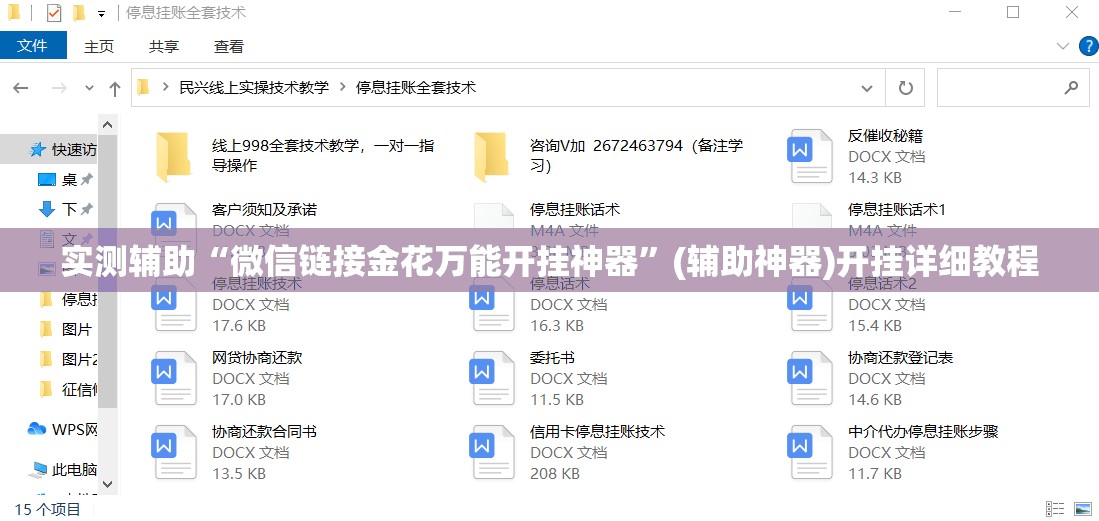Open the 共享 ribbon tab
The height and width of the screenshot is (521, 1099).
164,46
